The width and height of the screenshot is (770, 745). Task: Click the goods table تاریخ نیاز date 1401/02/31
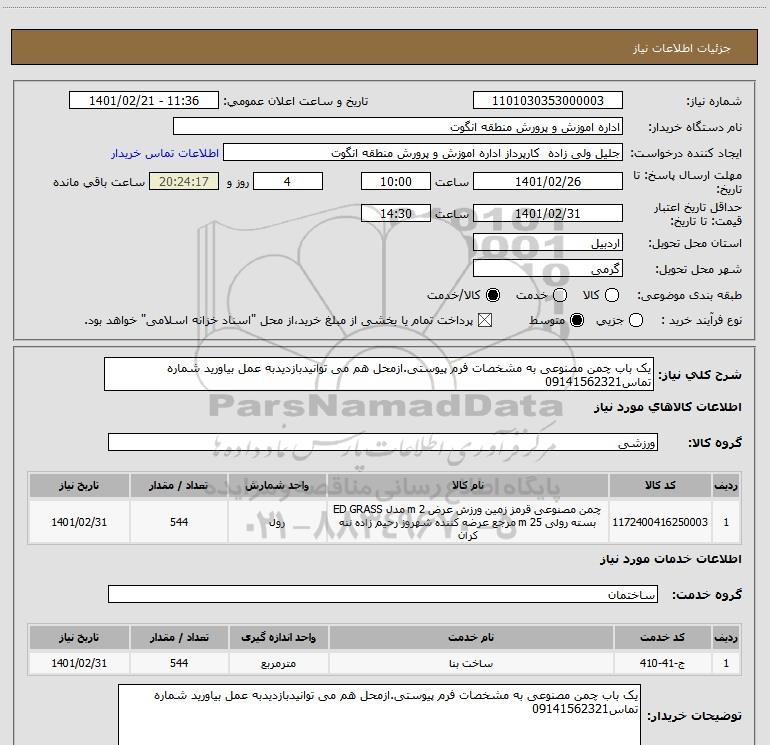79,522
